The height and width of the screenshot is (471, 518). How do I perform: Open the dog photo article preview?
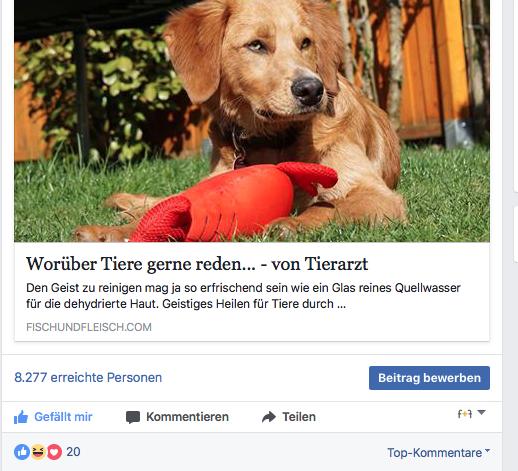[252, 121]
